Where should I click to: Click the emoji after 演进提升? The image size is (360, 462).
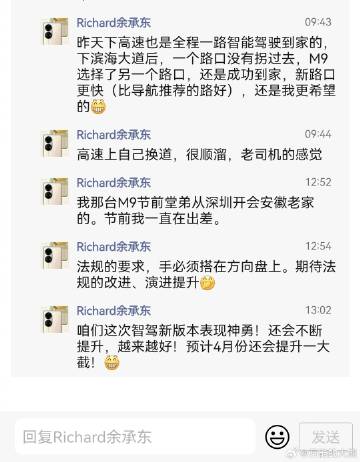pos(207,283)
